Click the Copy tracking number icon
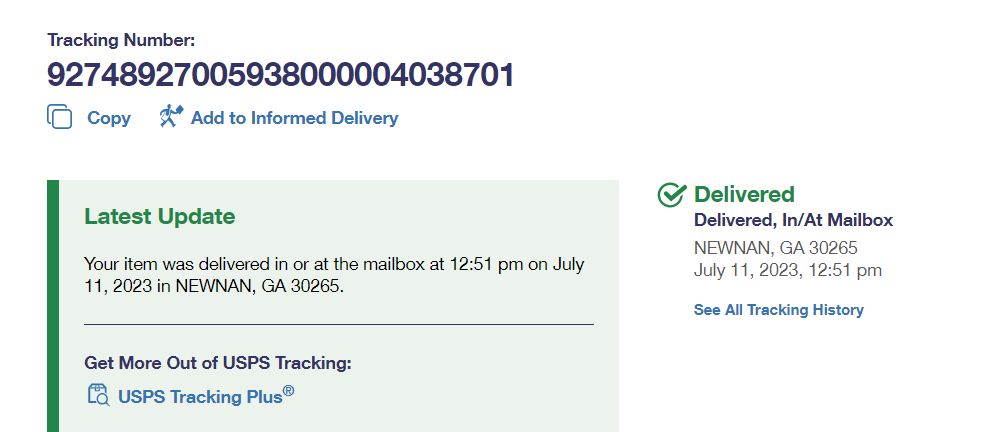The image size is (998, 432). pyautogui.click(x=60, y=117)
